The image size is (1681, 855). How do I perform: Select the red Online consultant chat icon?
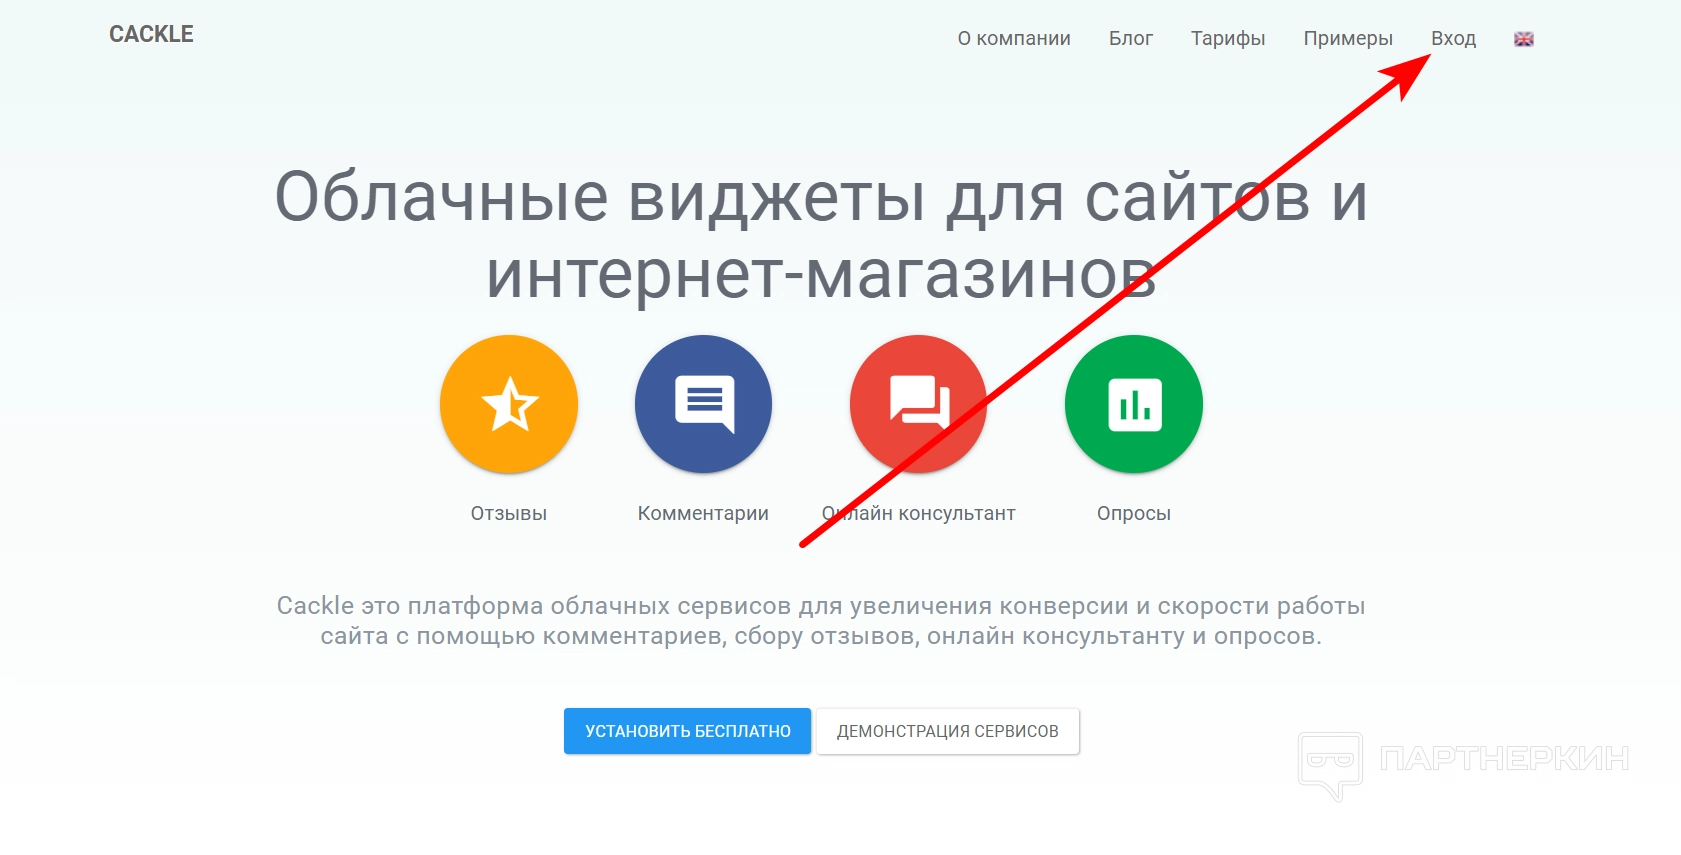click(918, 404)
